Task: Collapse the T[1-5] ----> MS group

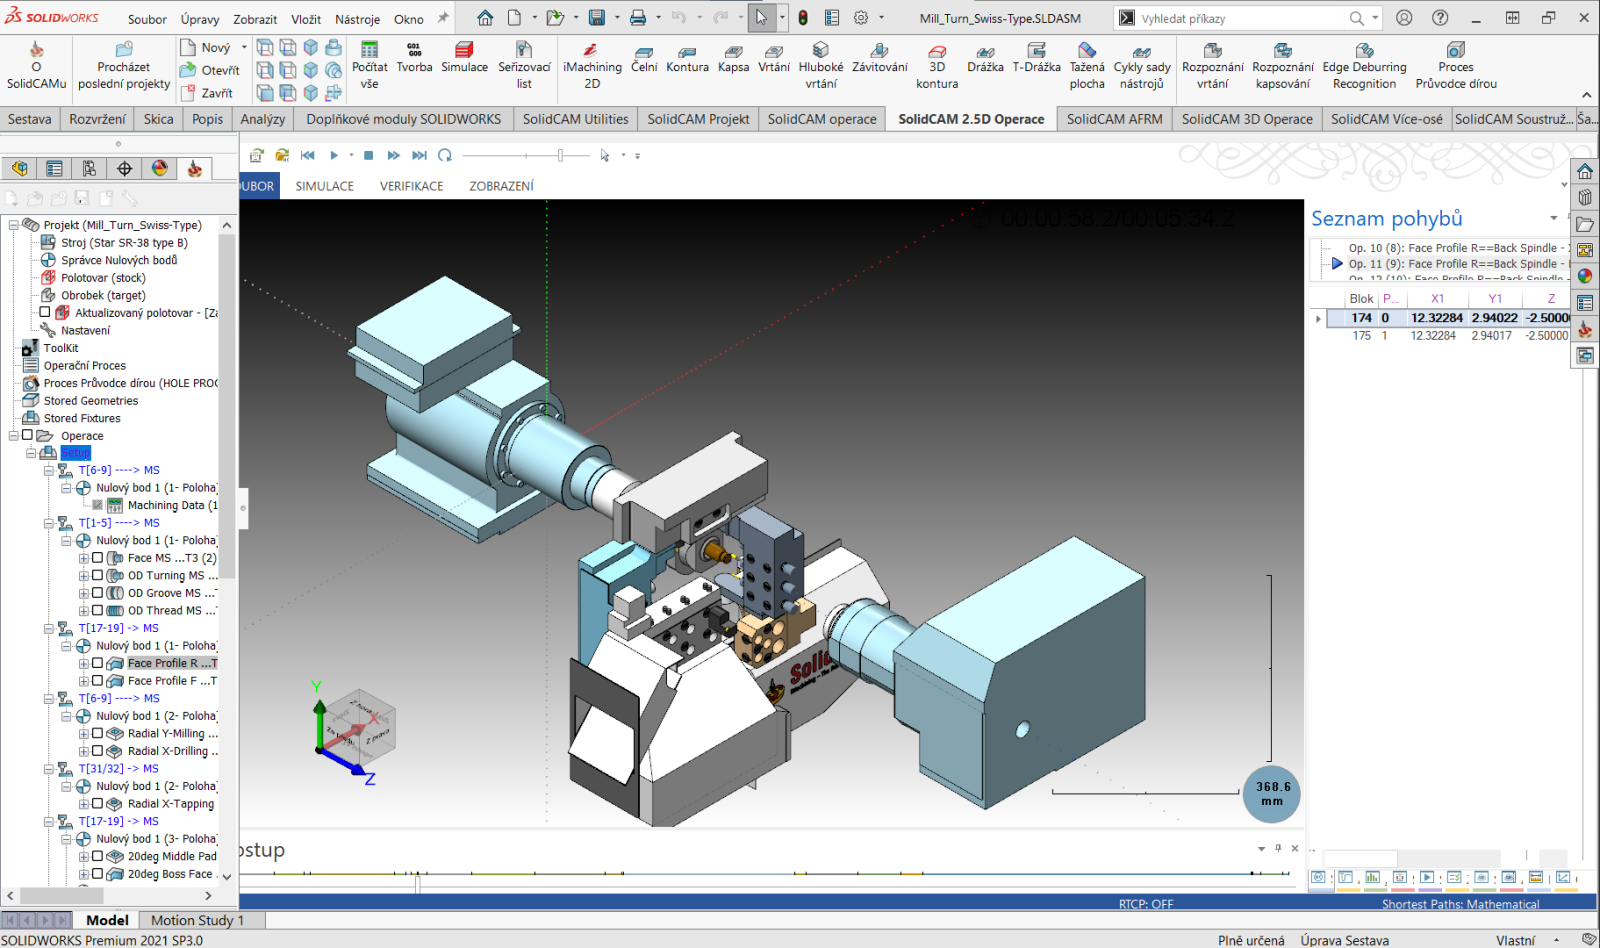Action: coord(49,523)
